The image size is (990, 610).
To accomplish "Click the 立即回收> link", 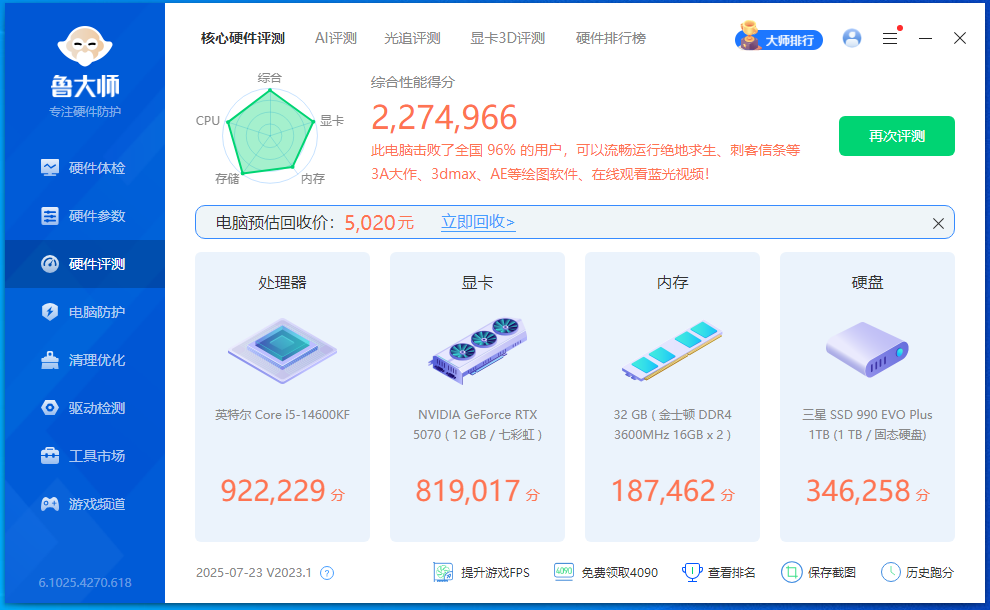I will (478, 222).
